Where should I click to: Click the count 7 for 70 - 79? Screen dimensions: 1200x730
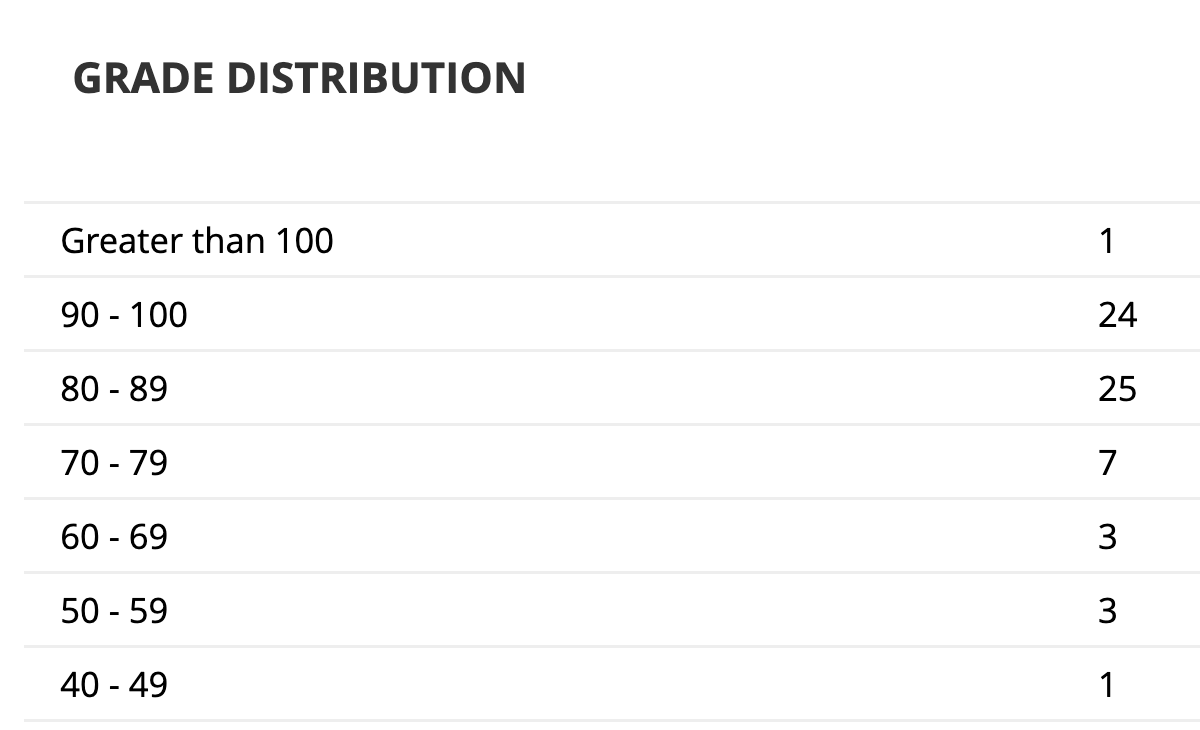pyautogui.click(x=1107, y=463)
